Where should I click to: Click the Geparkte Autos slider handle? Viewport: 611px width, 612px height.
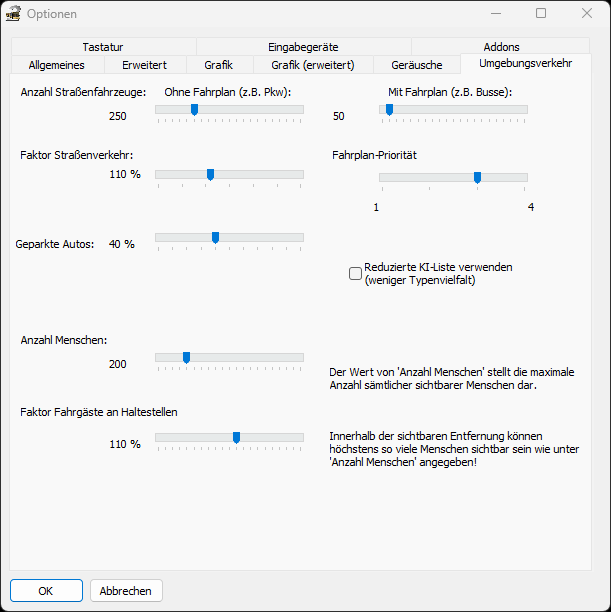click(x=215, y=237)
